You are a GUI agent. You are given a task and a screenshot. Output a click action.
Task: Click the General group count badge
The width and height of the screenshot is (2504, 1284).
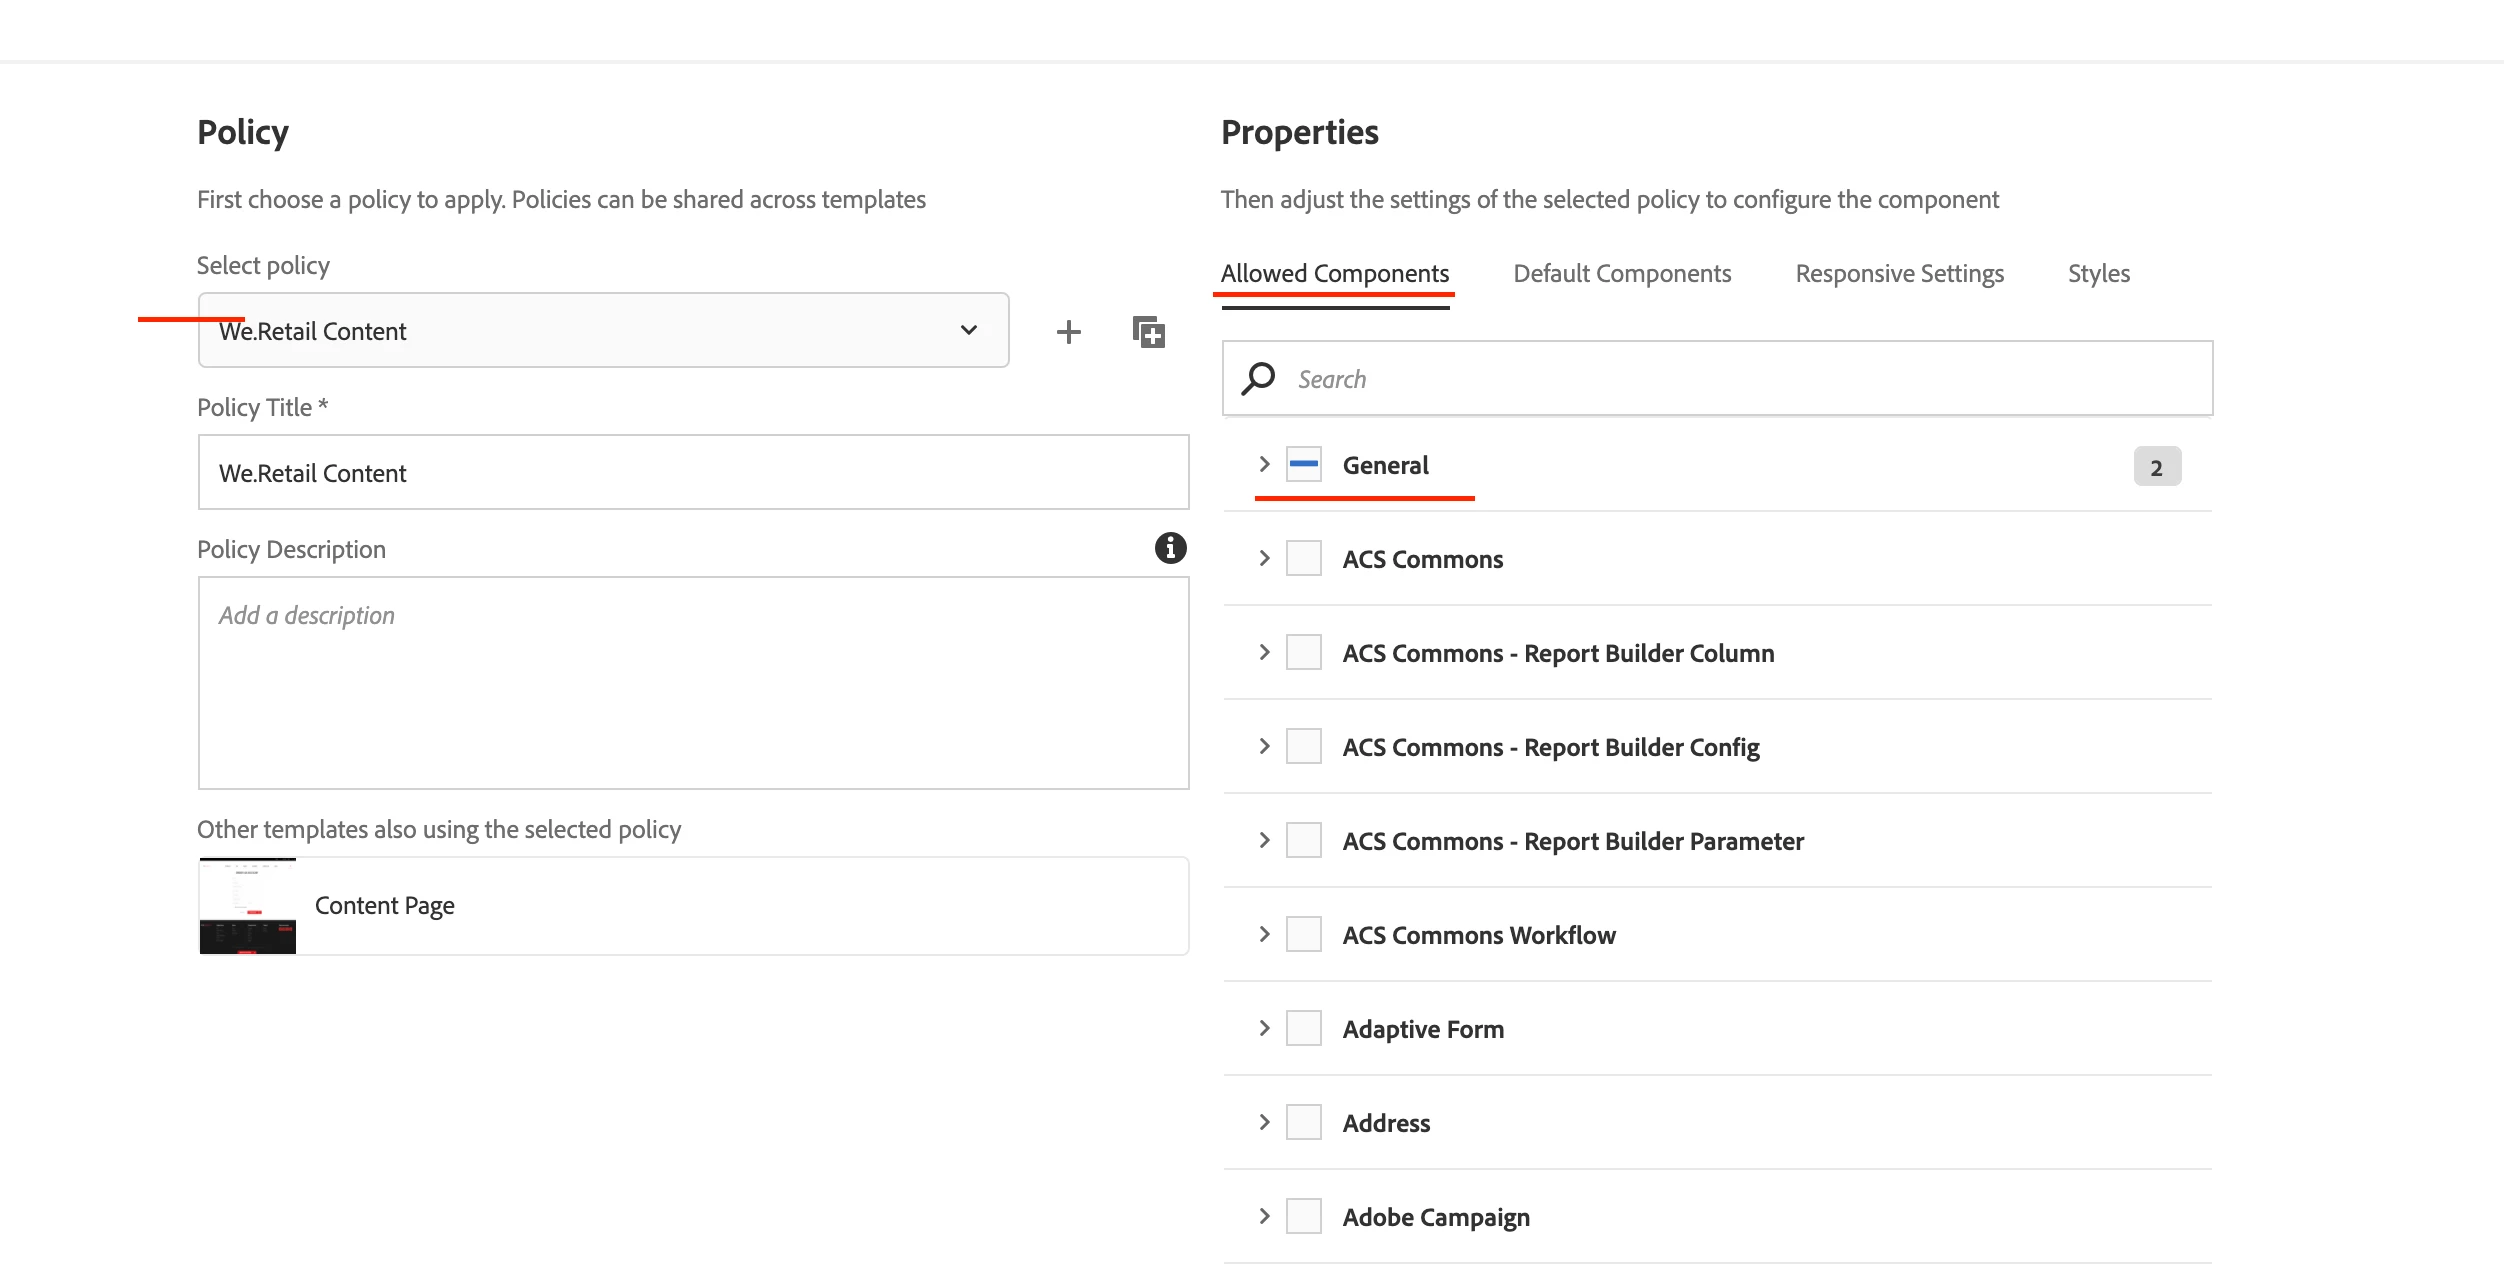tap(2156, 467)
